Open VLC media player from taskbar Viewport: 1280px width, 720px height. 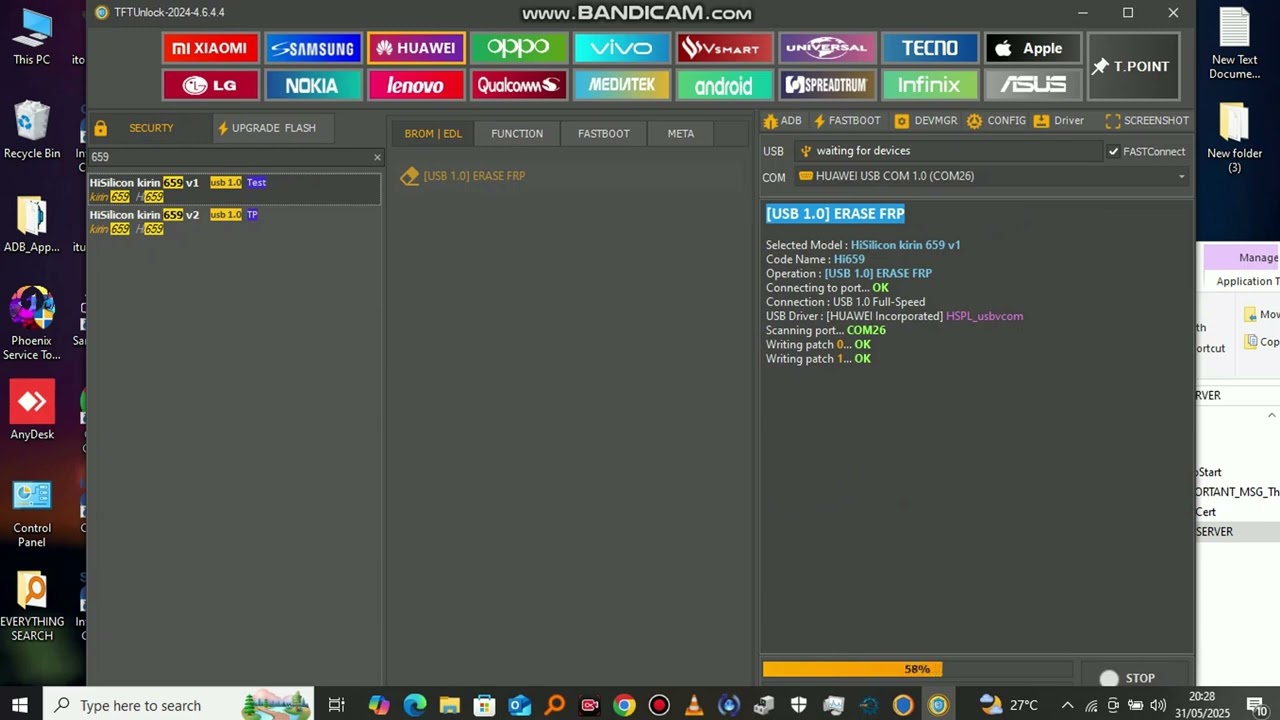693,705
